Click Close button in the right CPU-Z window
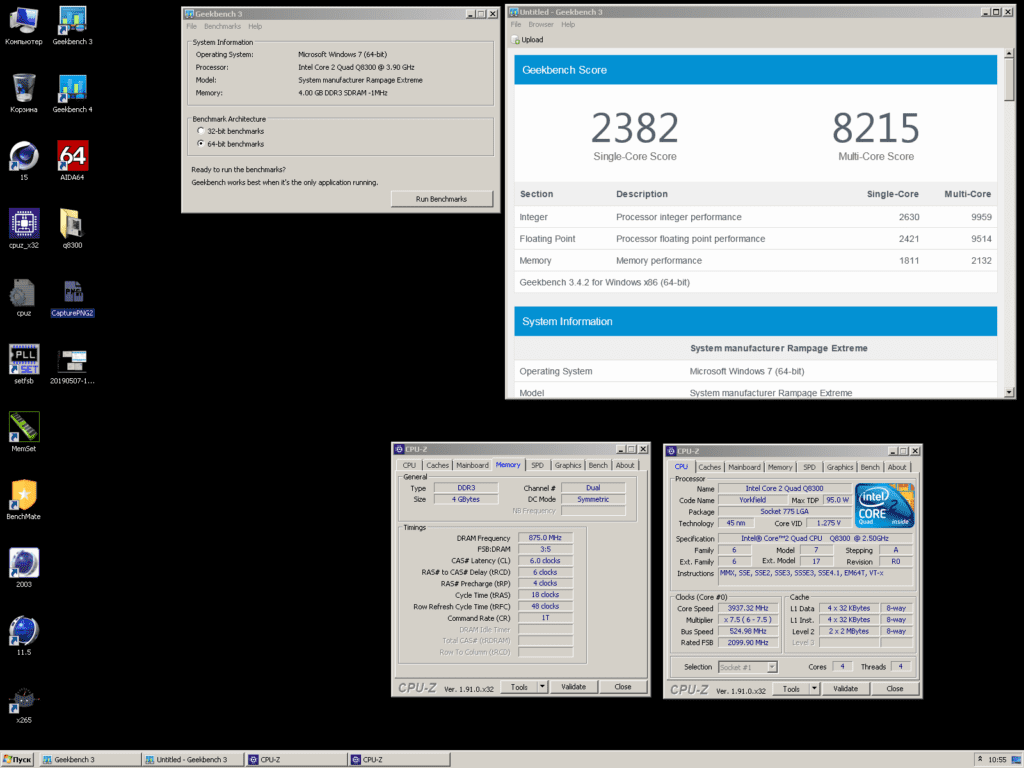Viewport: 1024px width, 768px height. tap(895, 689)
